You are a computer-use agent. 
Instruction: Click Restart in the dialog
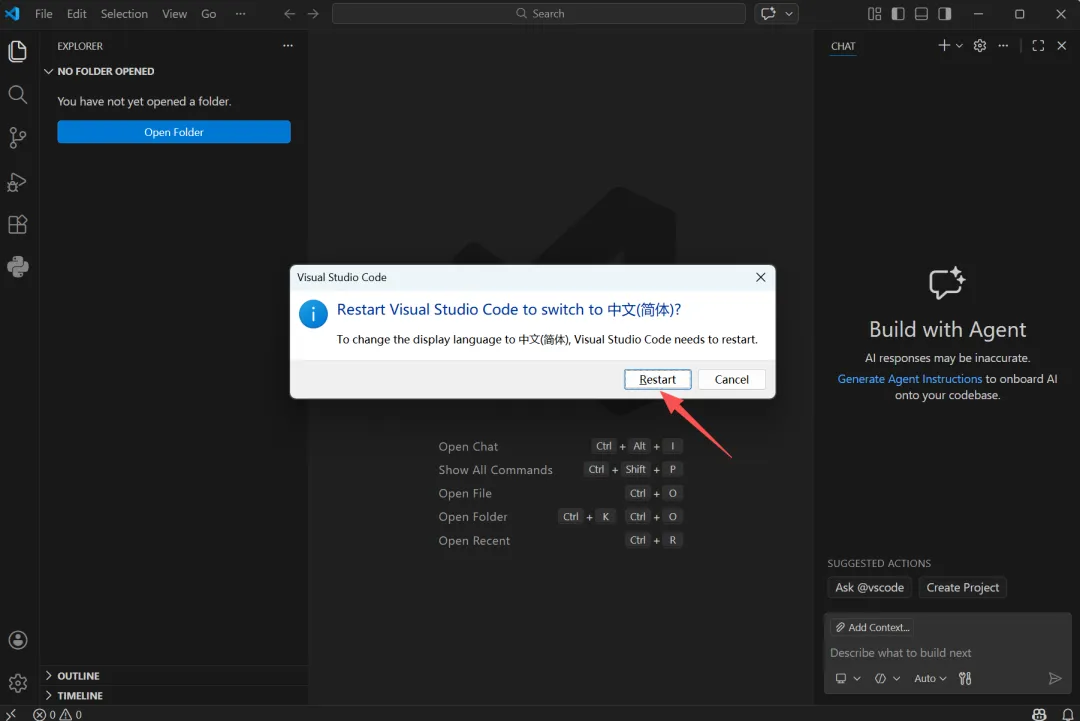[x=658, y=379]
